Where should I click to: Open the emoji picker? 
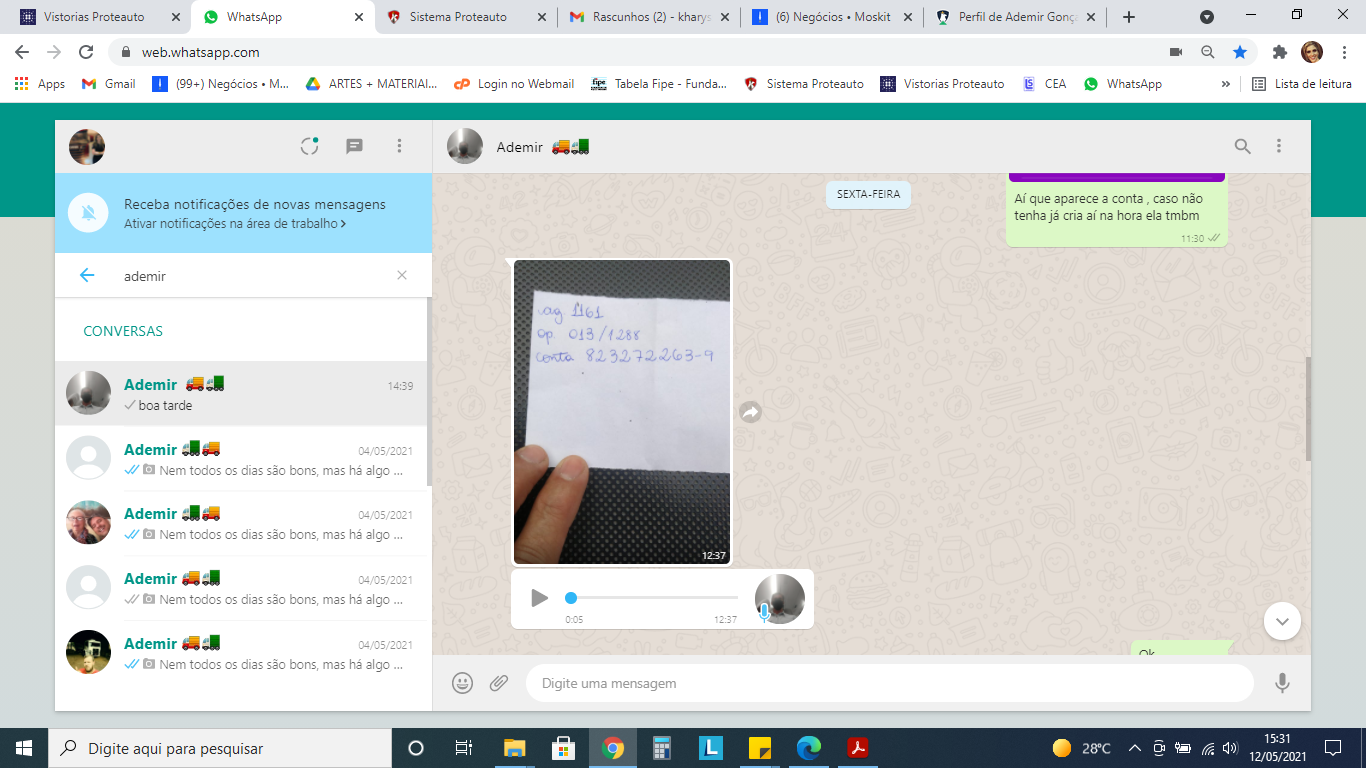click(x=462, y=683)
